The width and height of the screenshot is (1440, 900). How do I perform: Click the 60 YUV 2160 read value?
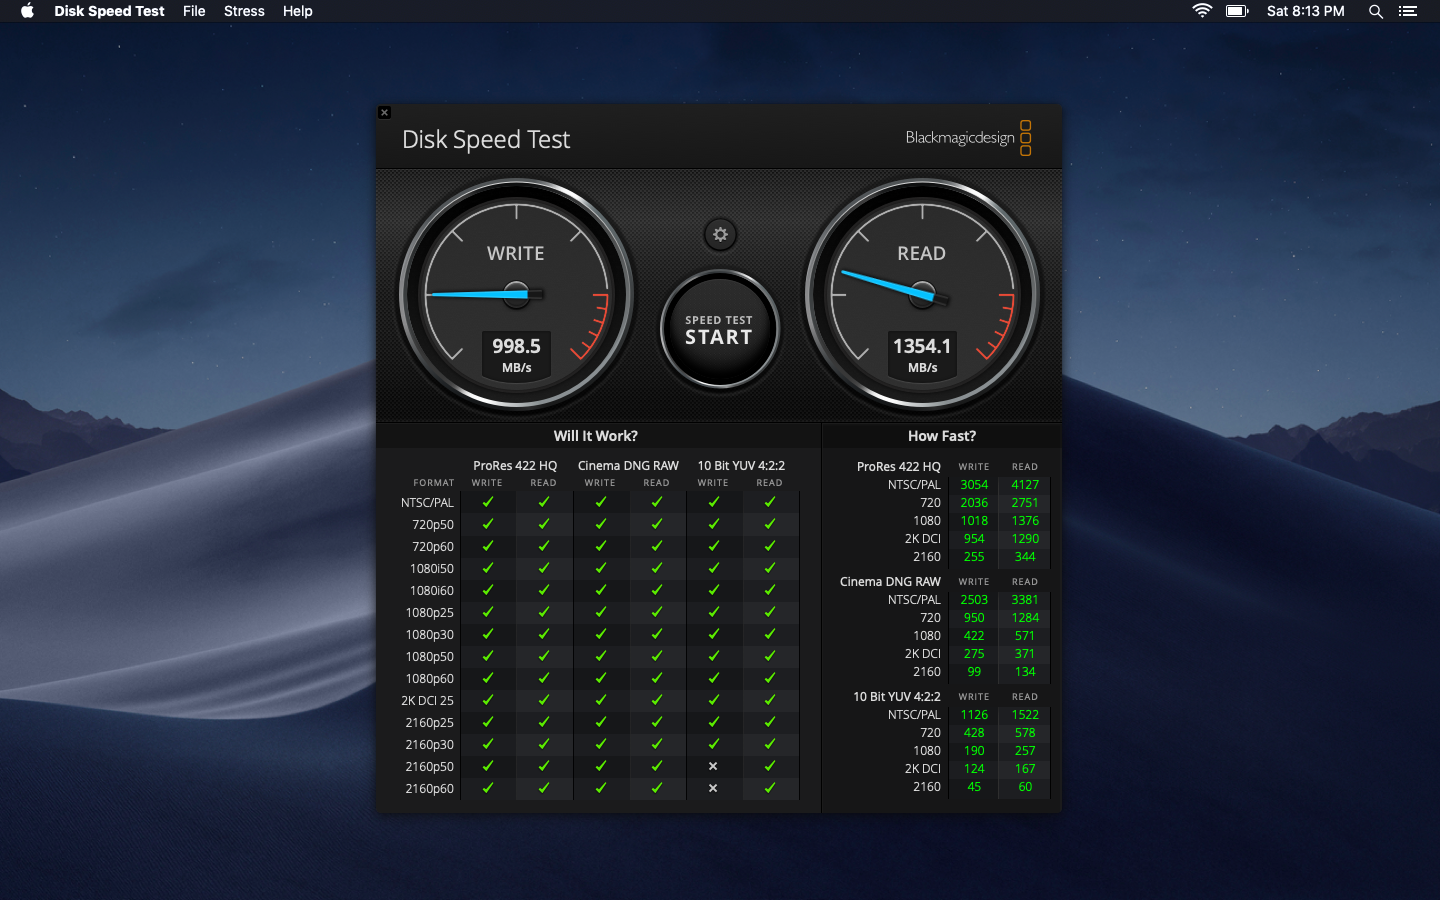click(1025, 787)
